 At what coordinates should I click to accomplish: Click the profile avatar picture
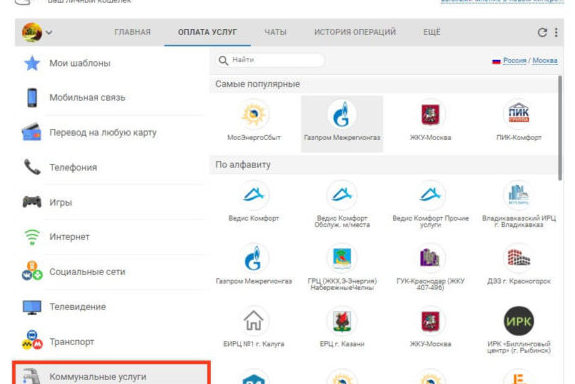[32, 32]
